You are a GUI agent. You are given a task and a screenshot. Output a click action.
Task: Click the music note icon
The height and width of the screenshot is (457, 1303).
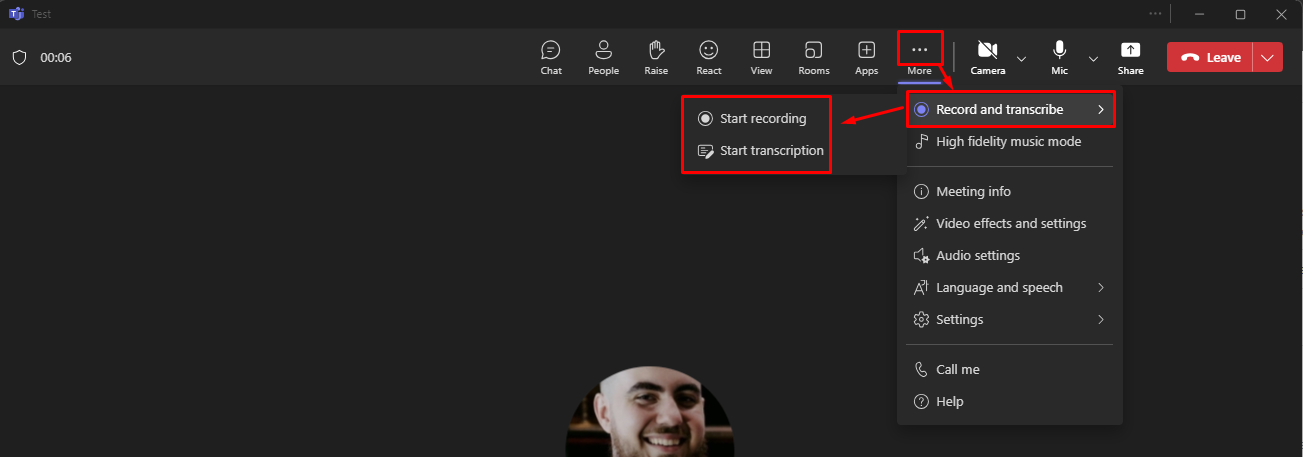(x=921, y=141)
